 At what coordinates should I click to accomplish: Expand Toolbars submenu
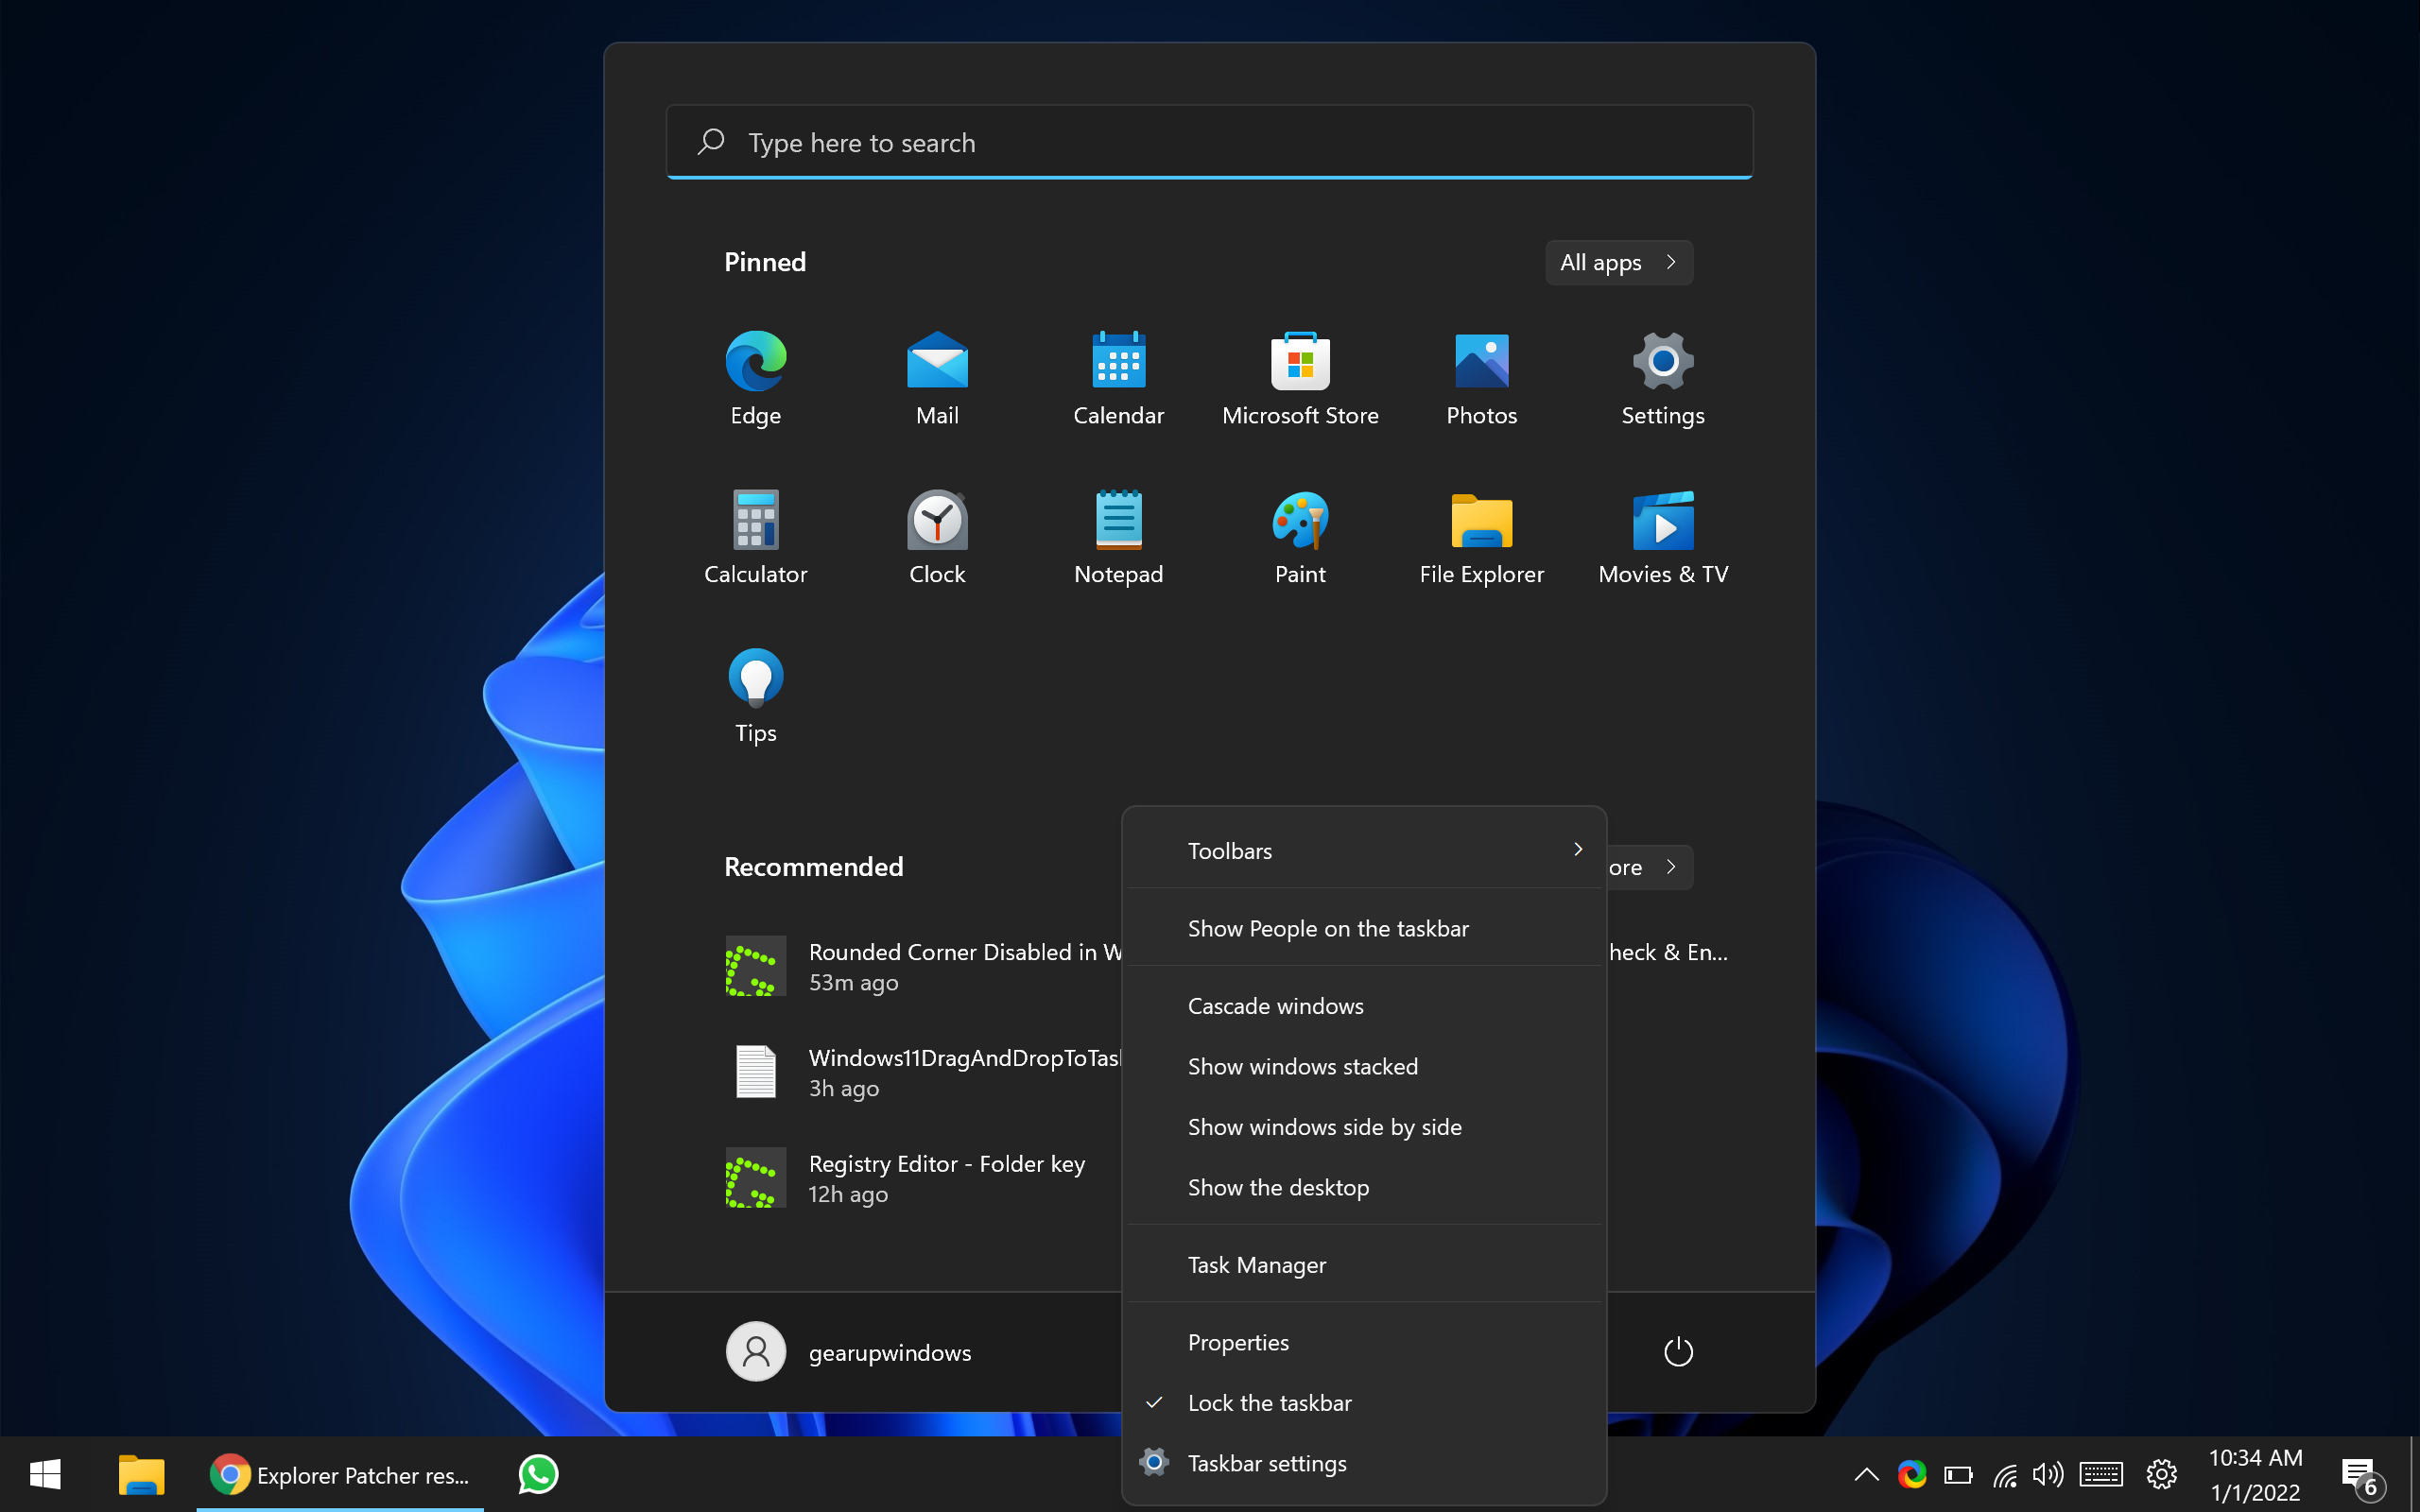(1366, 850)
